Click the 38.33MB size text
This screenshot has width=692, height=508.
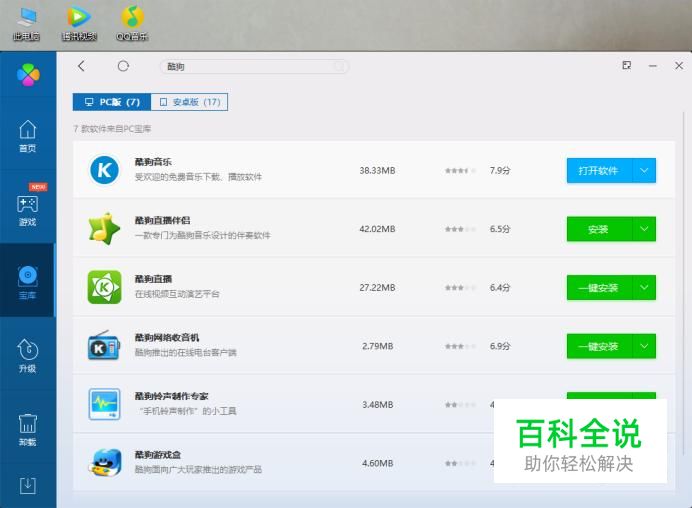377,170
